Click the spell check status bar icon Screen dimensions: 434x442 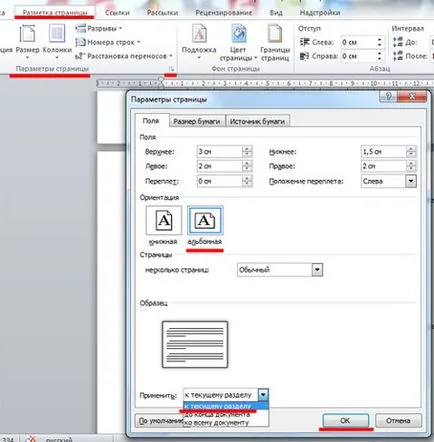pos(31,439)
